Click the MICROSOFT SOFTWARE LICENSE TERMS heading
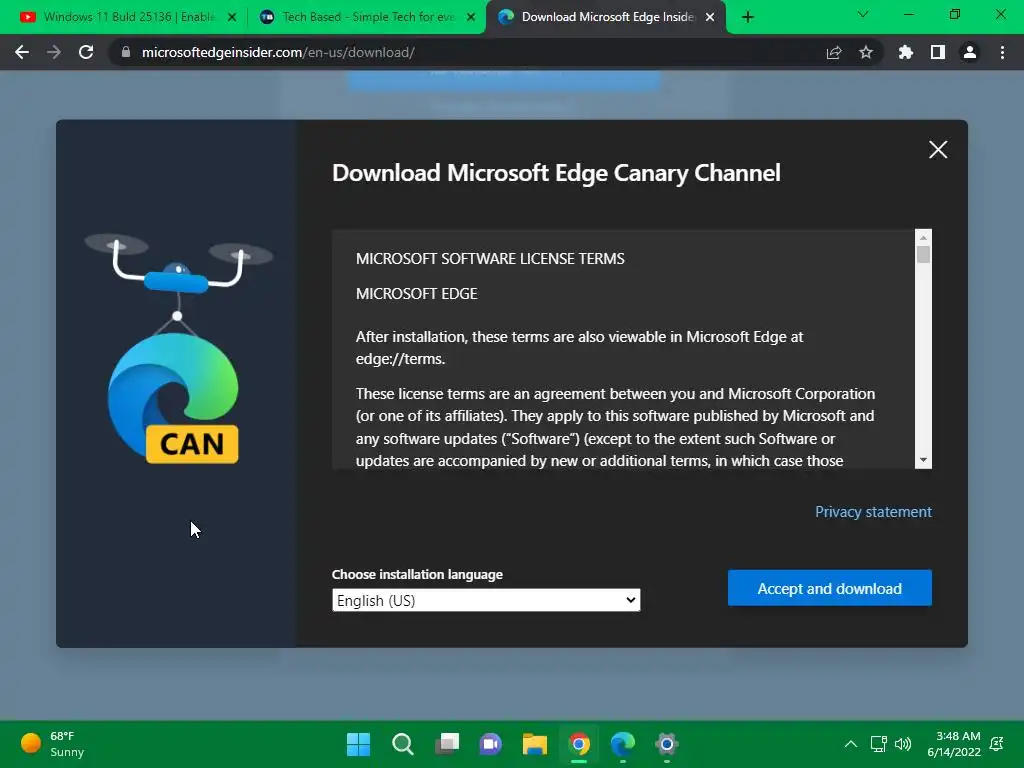This screenshot has height=768, width=1024. click(490, 259)
